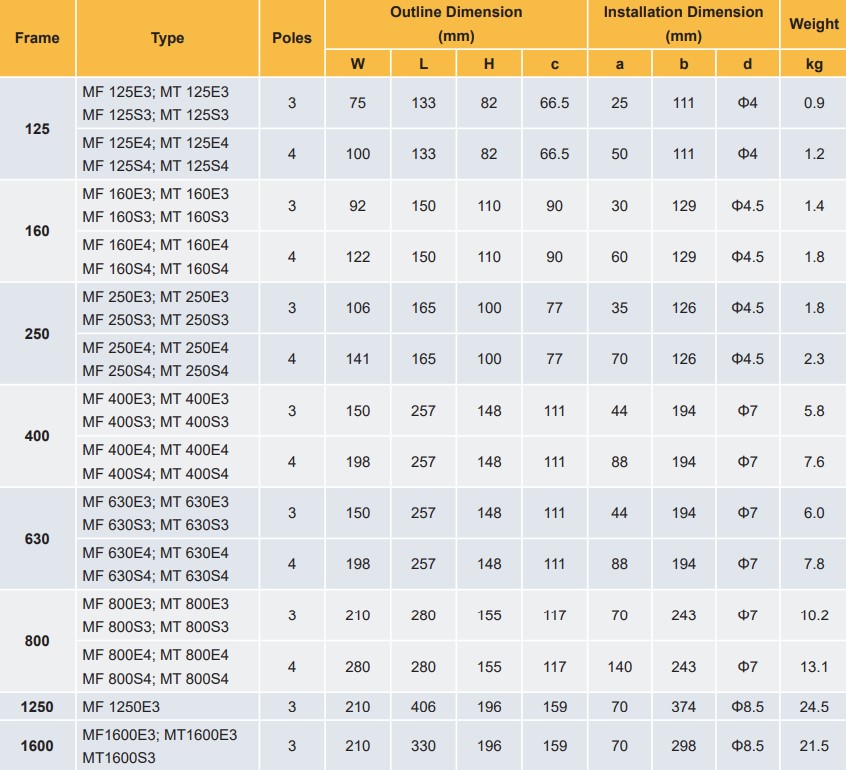Select the Type column header

(168, 38)
